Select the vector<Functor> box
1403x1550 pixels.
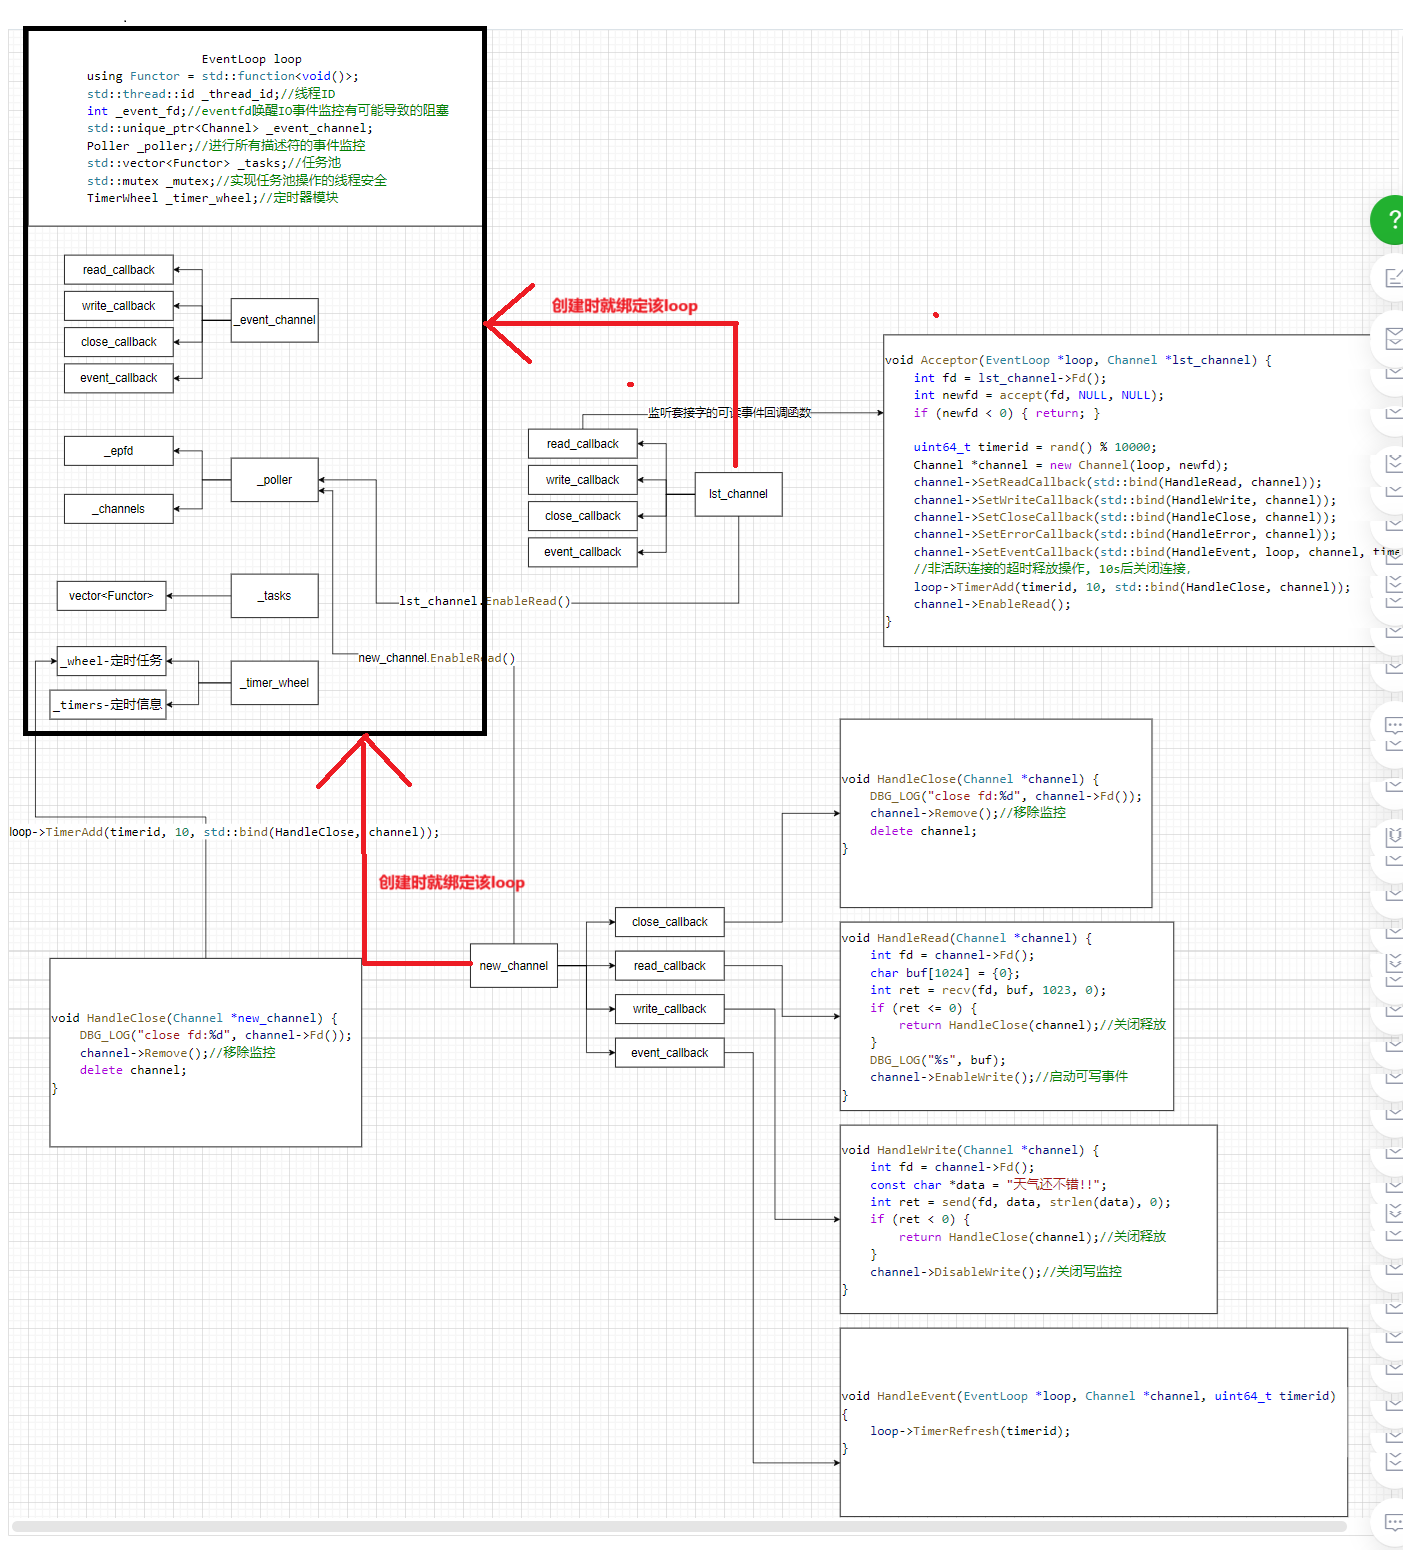(111, 596)
